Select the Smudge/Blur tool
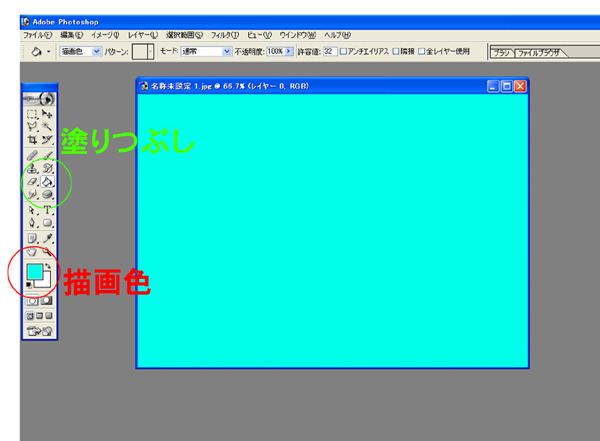The image size is (600, 441). point(32,194)
